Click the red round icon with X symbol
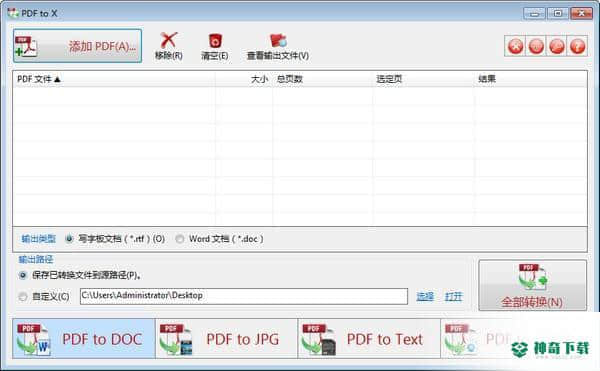Screen dimensions: 600x371 click(x=515, y=46)
